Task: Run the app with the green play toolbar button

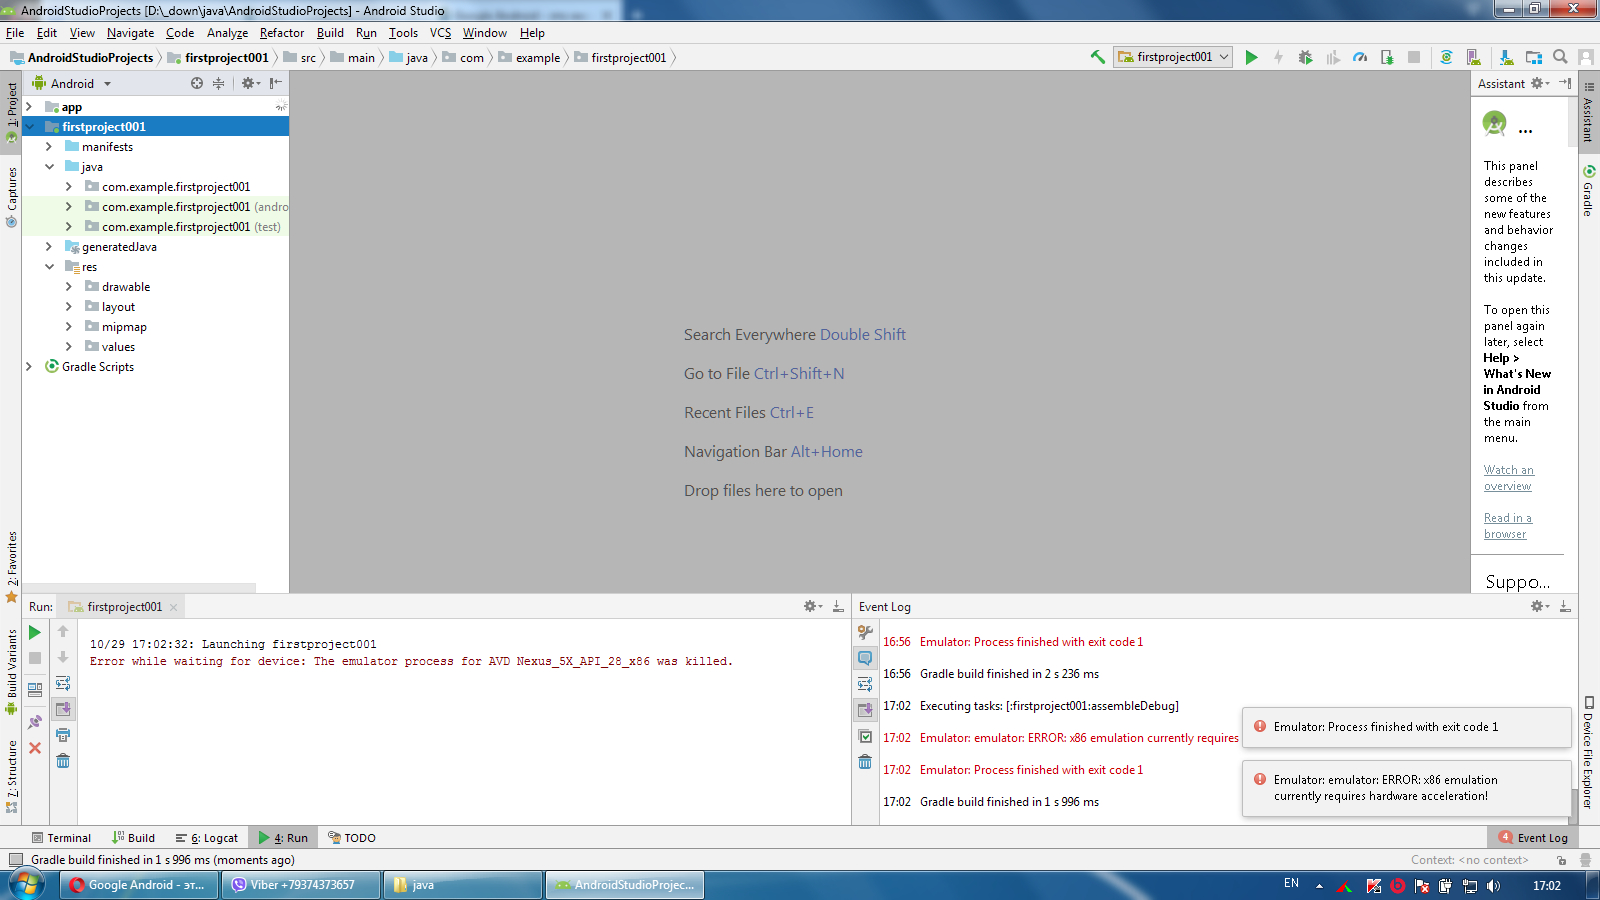Action: [x=1251, y=57]
